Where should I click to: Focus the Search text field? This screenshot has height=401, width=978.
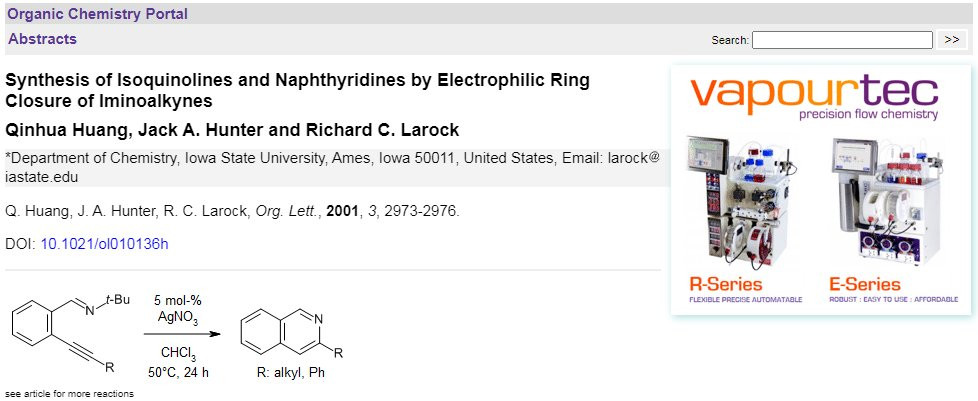click(x=842, y=40)
